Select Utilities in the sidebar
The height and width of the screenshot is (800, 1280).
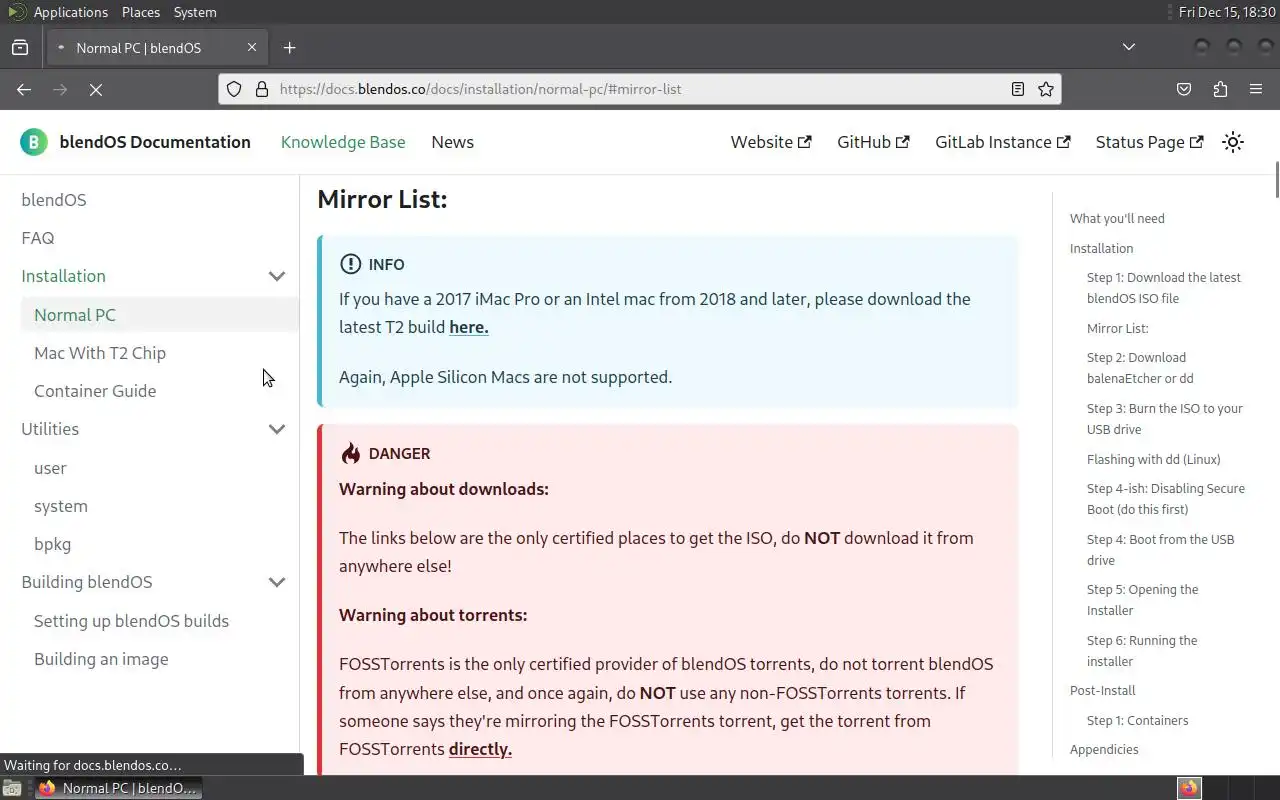50,429
